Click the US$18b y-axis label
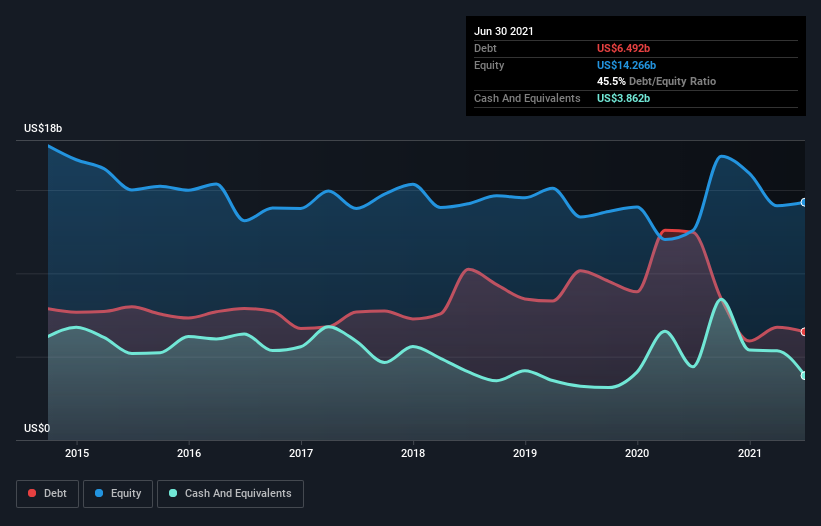Image resolution: width=821 pixels, height=526 pixels. coord(43,128)
